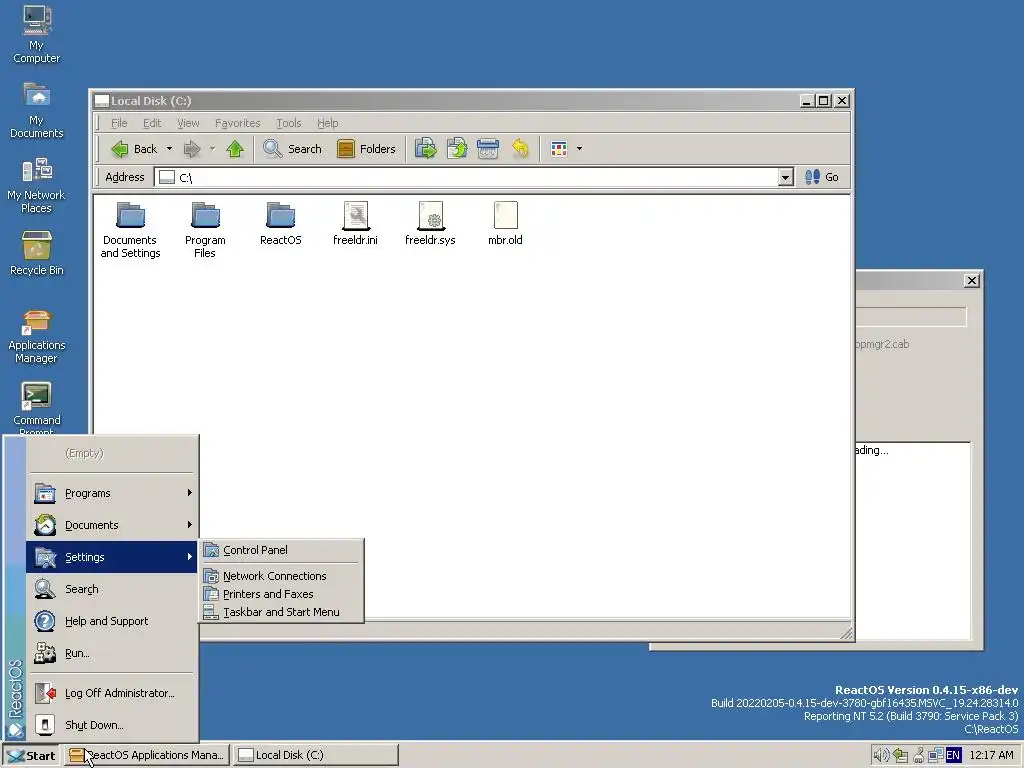Click the Move To toolbar icon
1024x768 pixels.
[426, 149]
